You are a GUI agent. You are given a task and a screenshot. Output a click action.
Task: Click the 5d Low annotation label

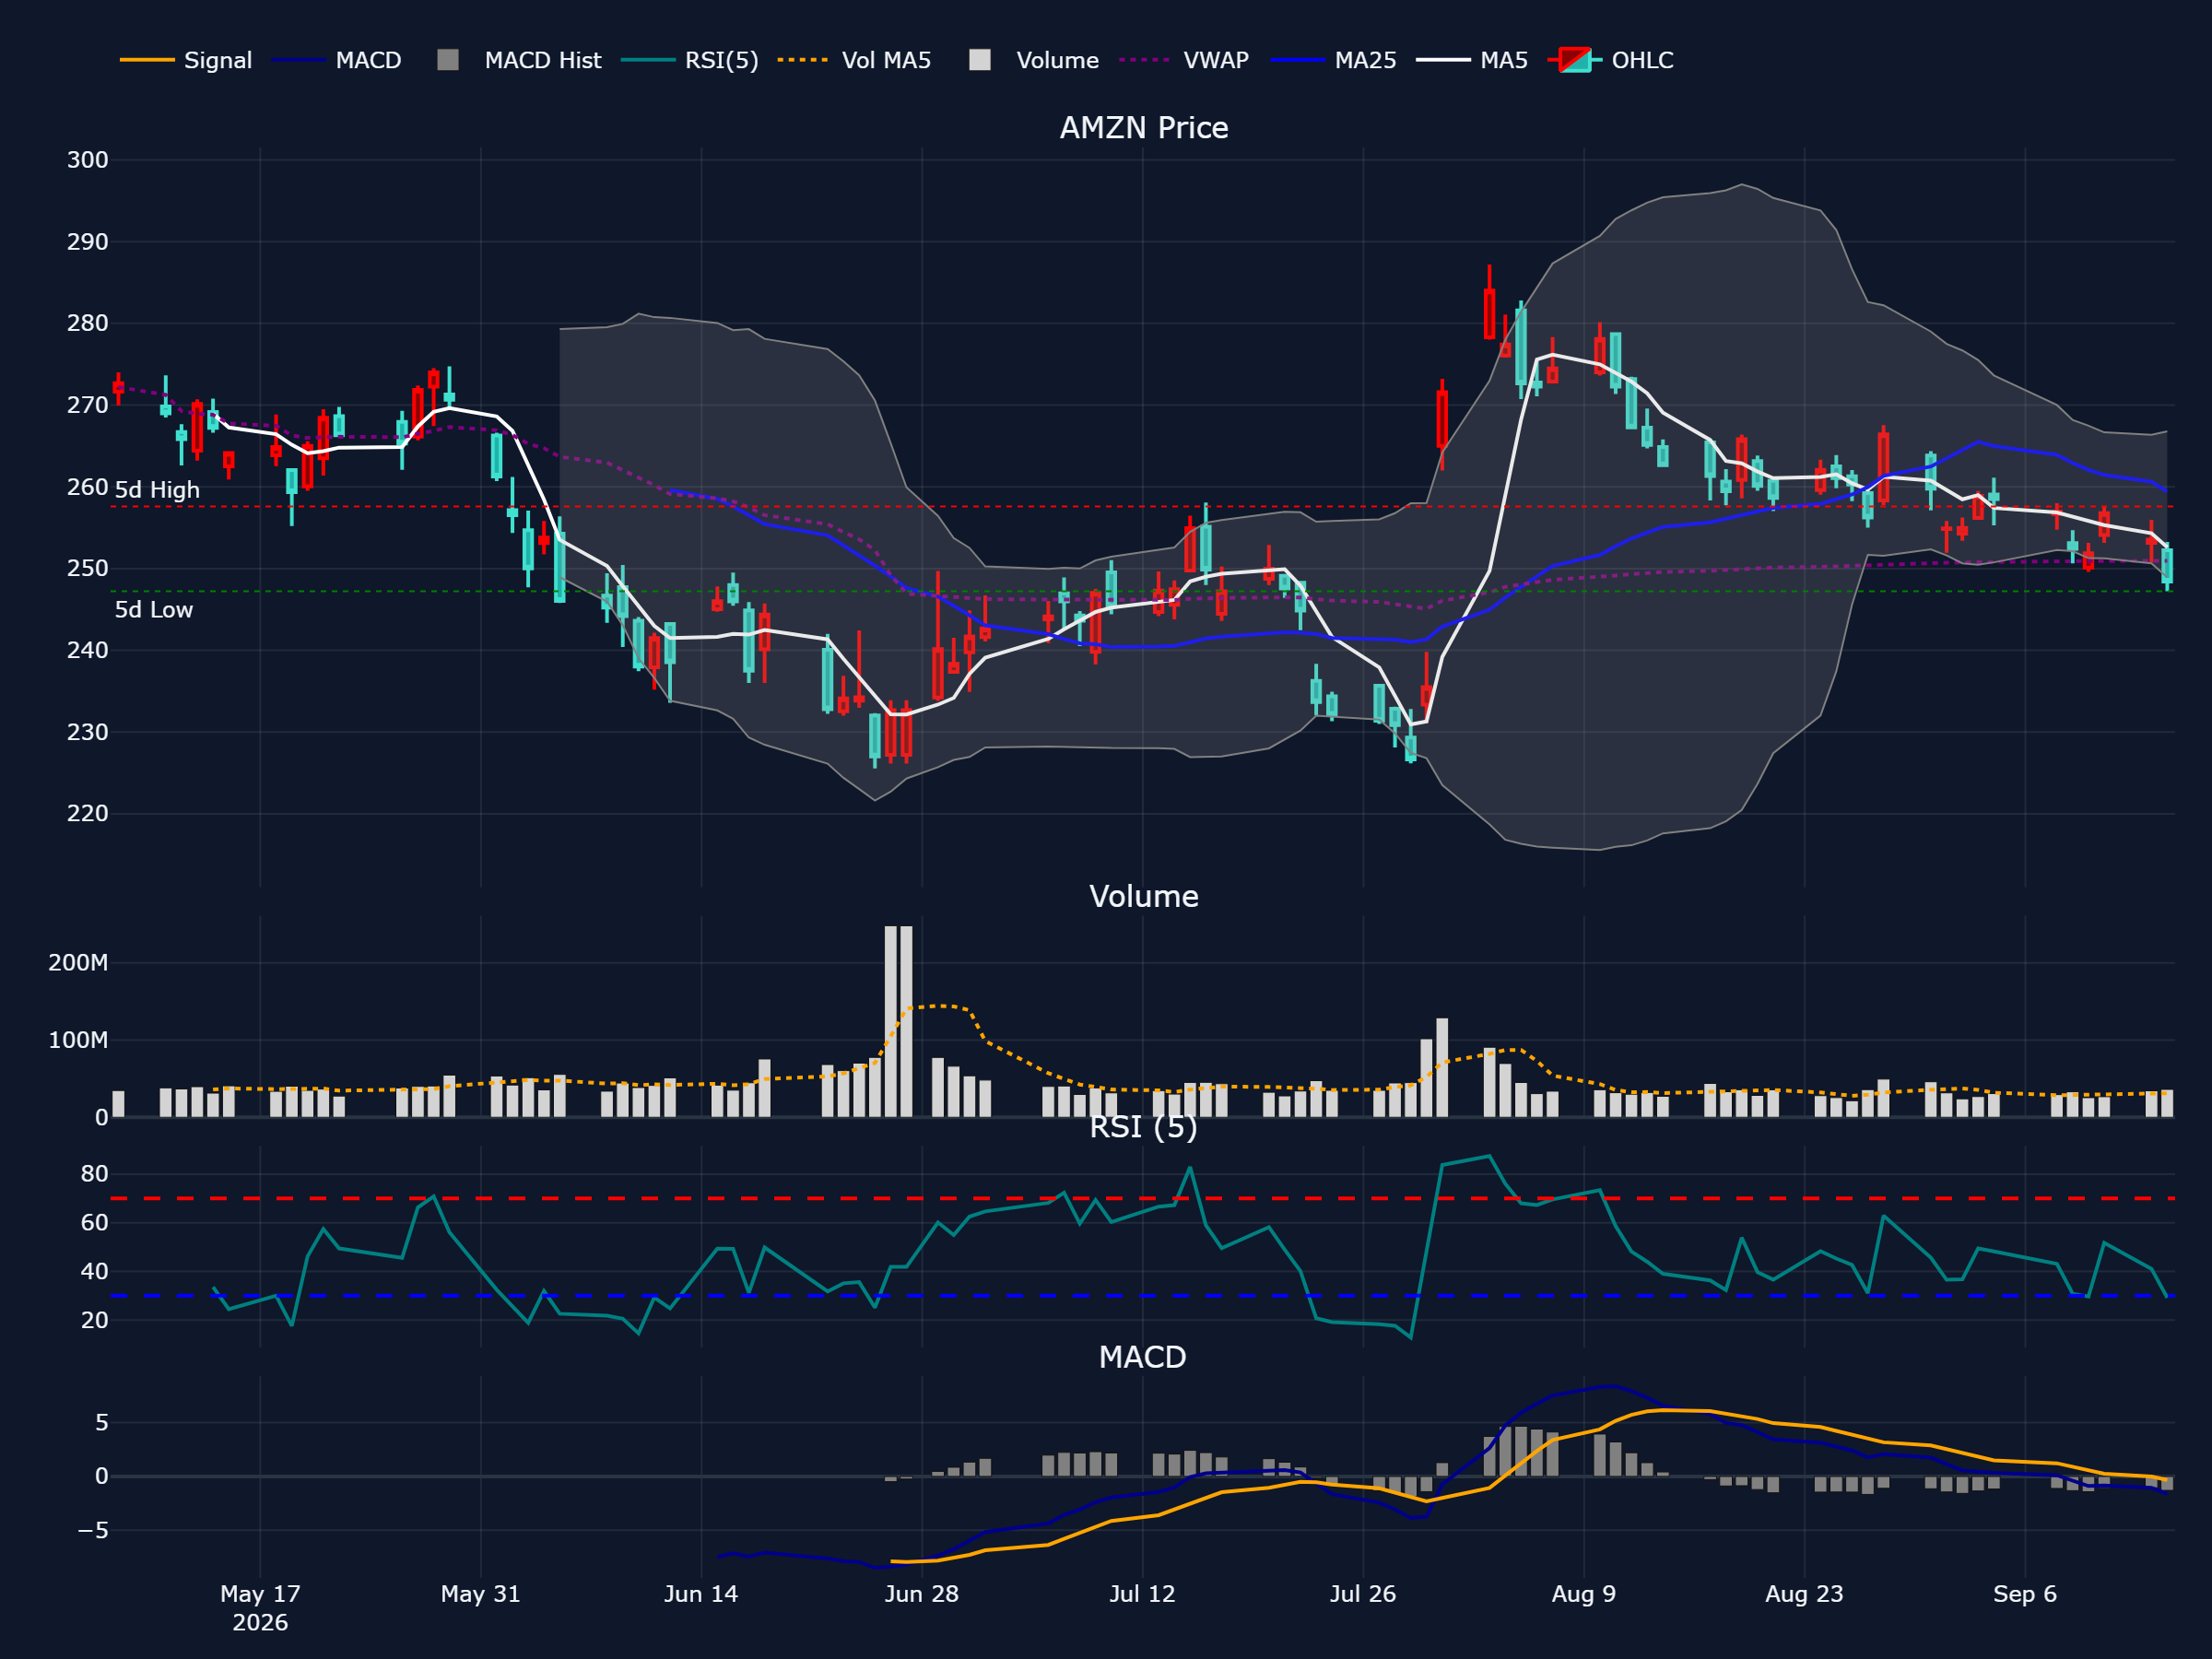[x=154, y=610]
